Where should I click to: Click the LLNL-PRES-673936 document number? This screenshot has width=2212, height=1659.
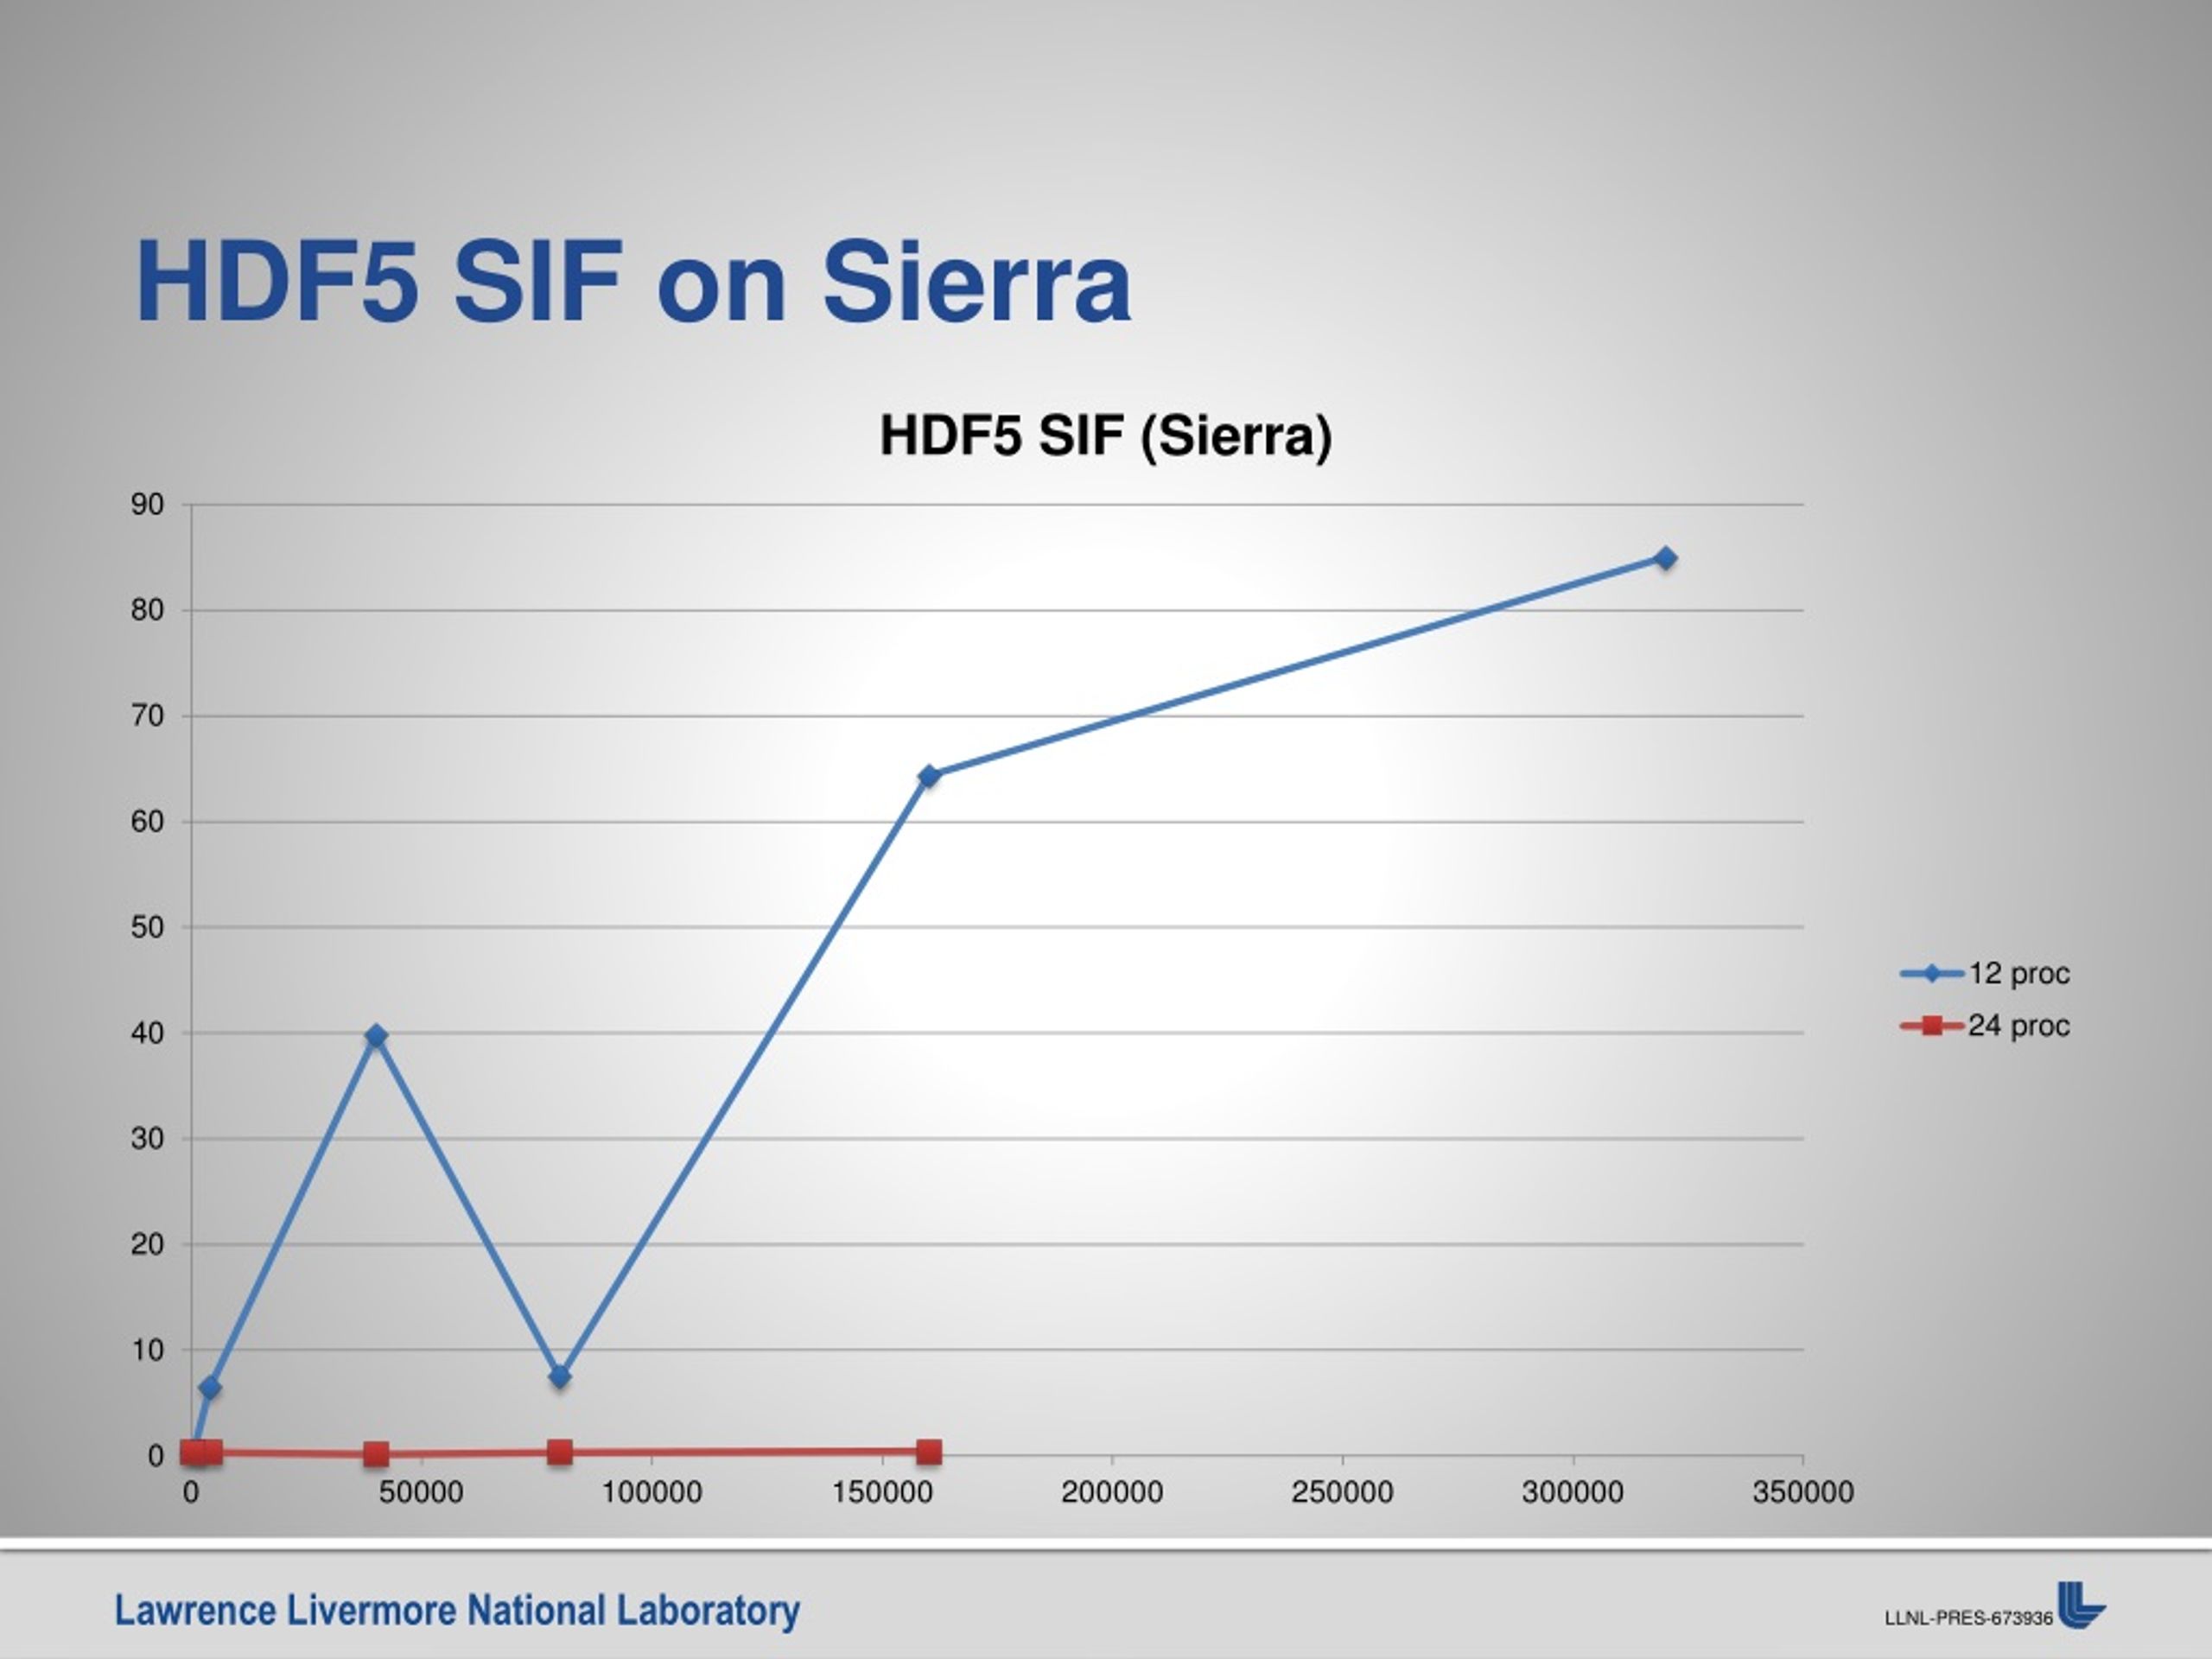[x=1968, y=1619]
